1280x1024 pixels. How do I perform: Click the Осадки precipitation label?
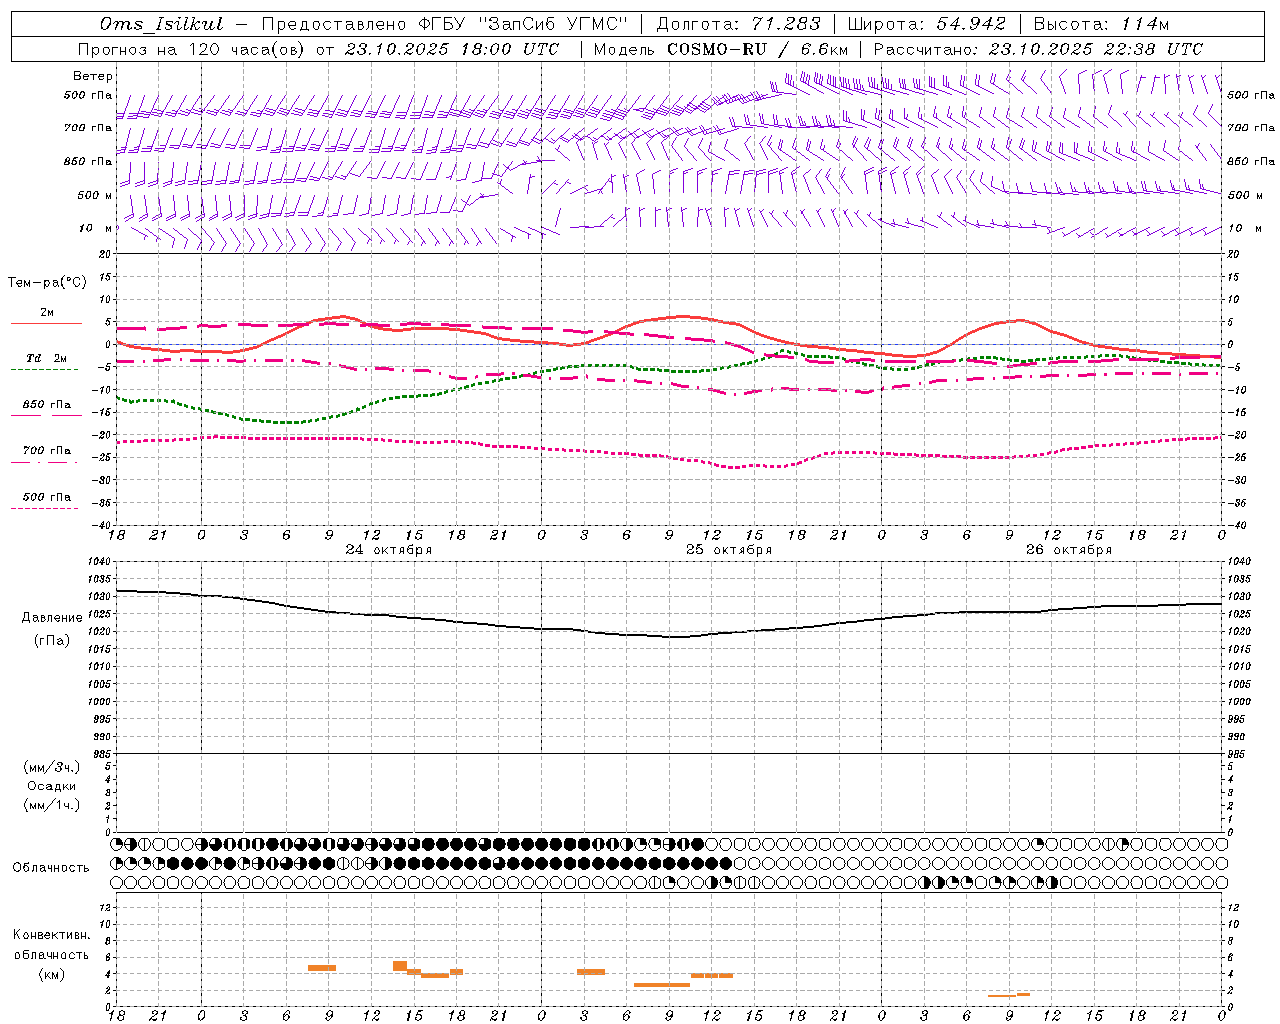click(x=52, y=786)
